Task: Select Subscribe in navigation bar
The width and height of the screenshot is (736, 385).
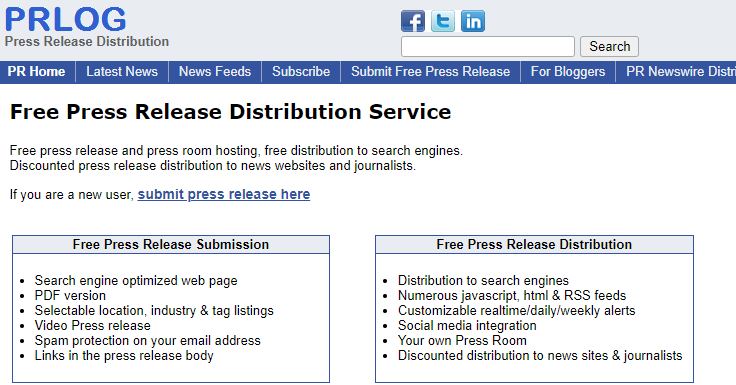Action: coord(301,71)
